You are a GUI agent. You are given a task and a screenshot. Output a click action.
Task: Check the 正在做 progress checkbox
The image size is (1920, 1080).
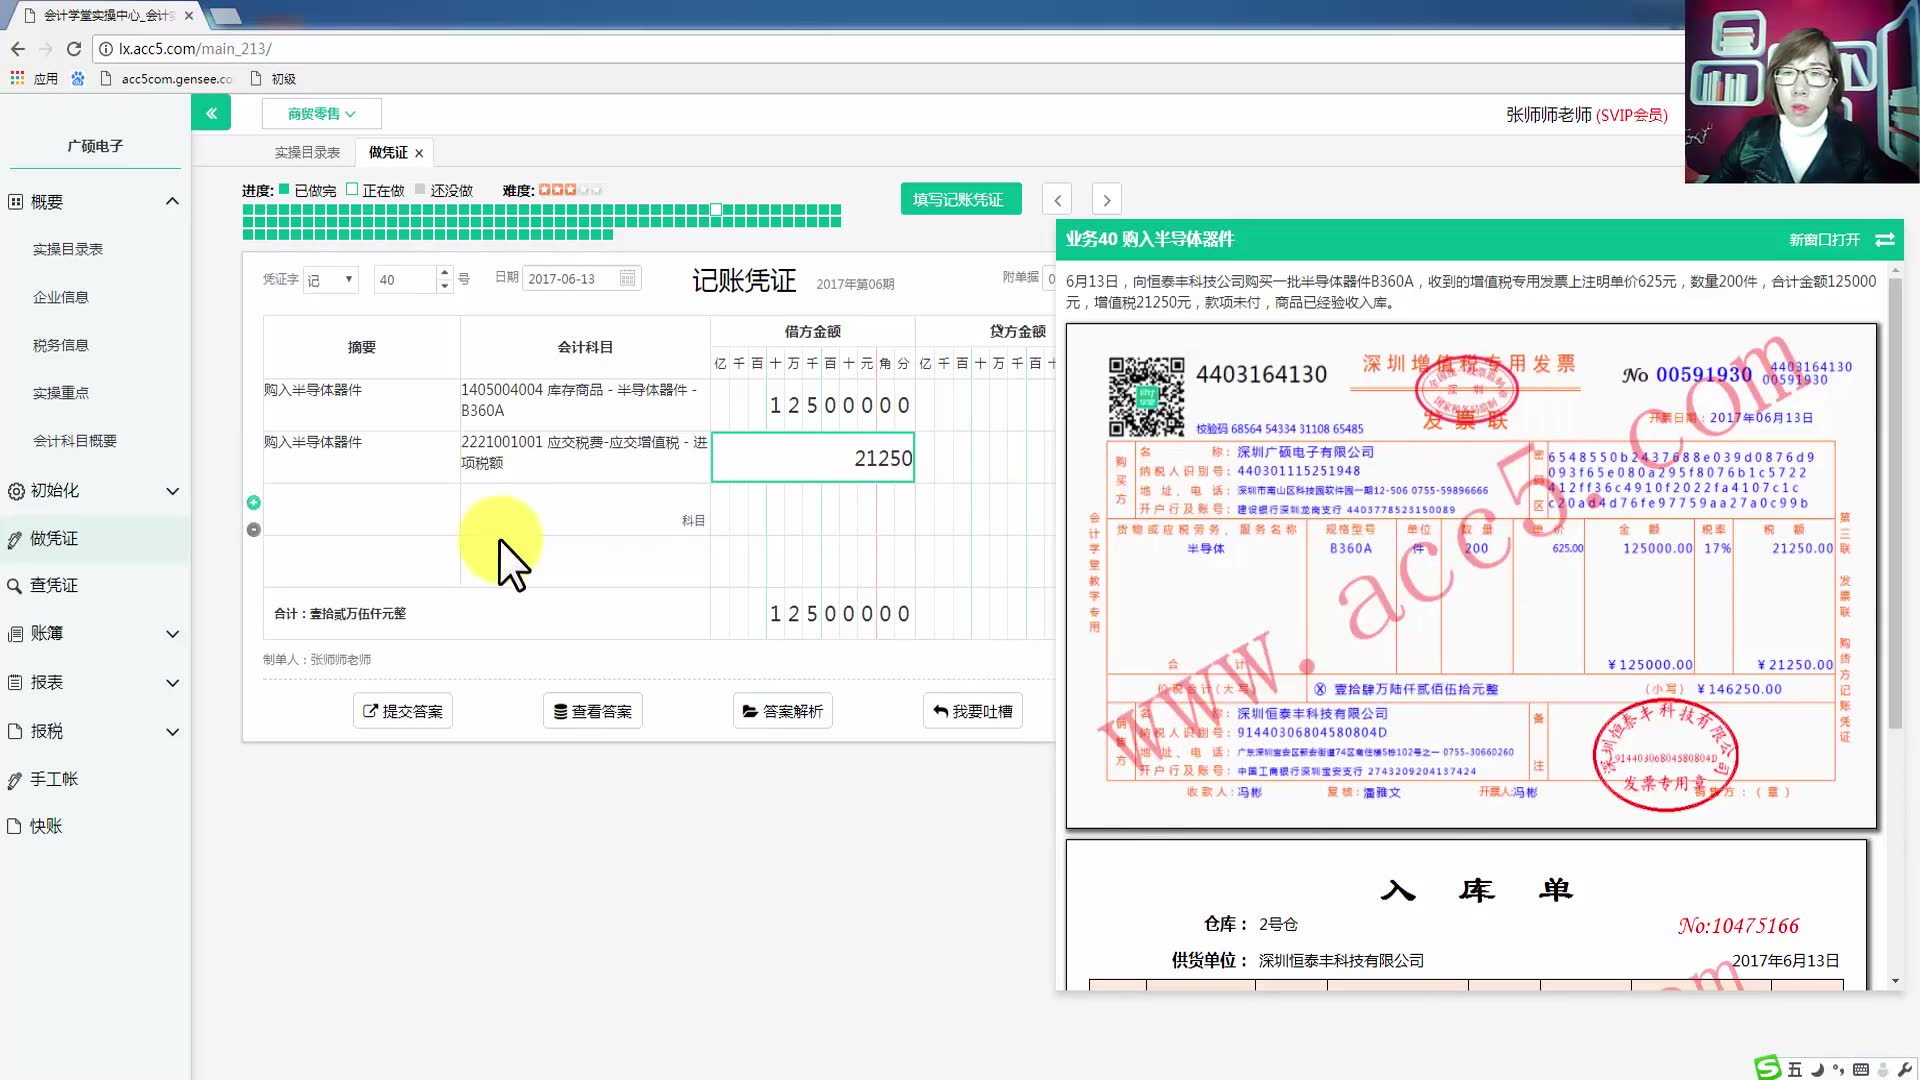click(x=352, y=188)
